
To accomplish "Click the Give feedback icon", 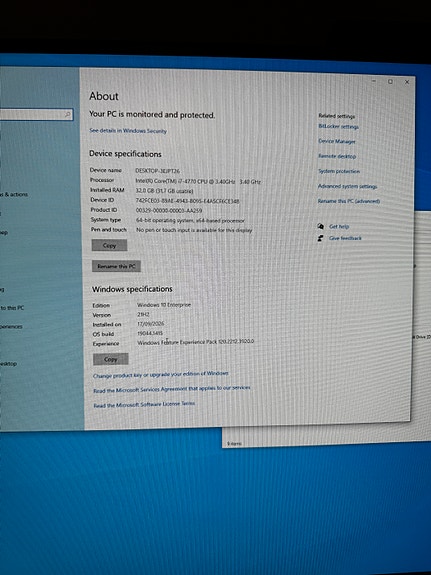I will [321, 238].
